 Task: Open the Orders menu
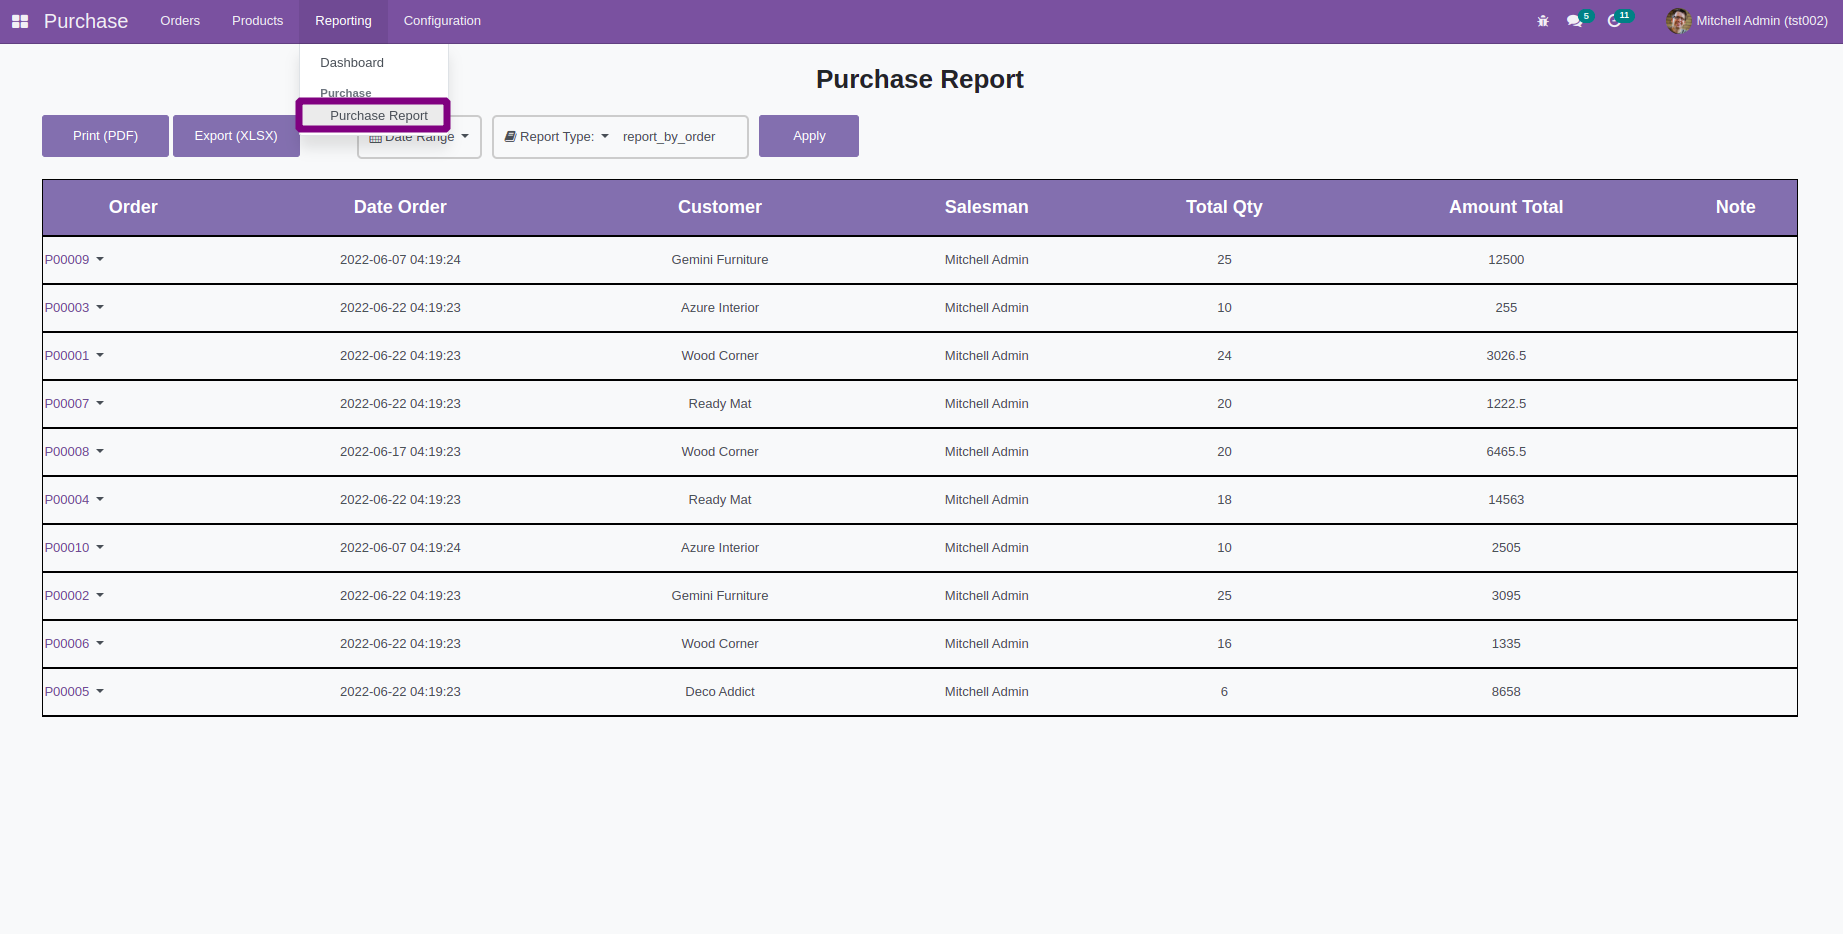click(180, 21)
